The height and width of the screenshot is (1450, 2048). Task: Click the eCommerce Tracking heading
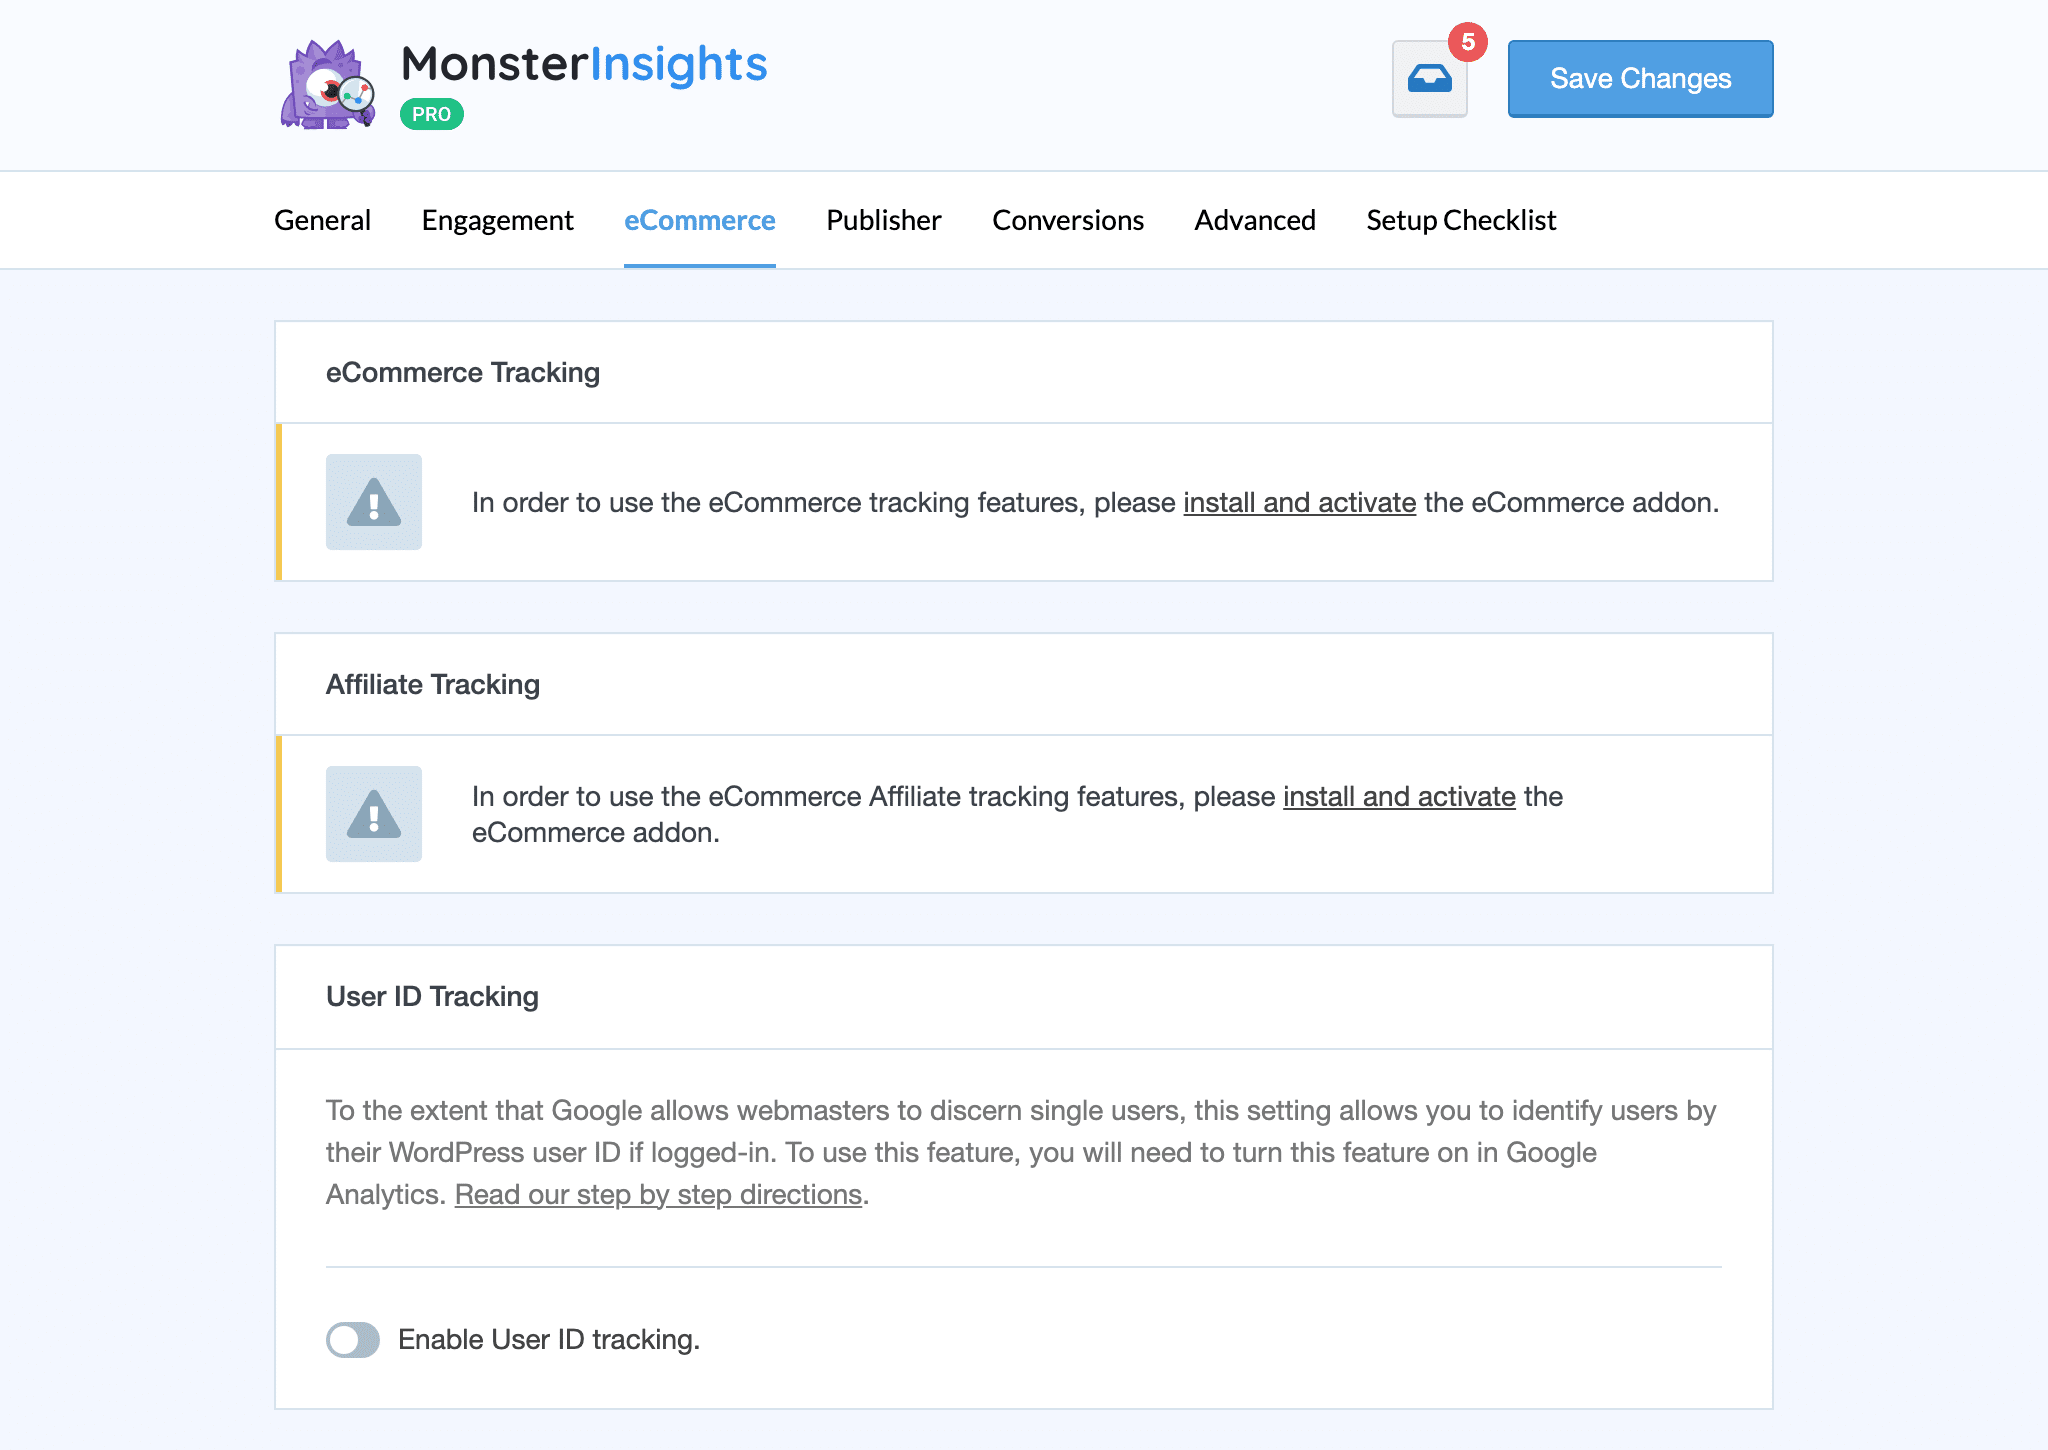point(463,372)
